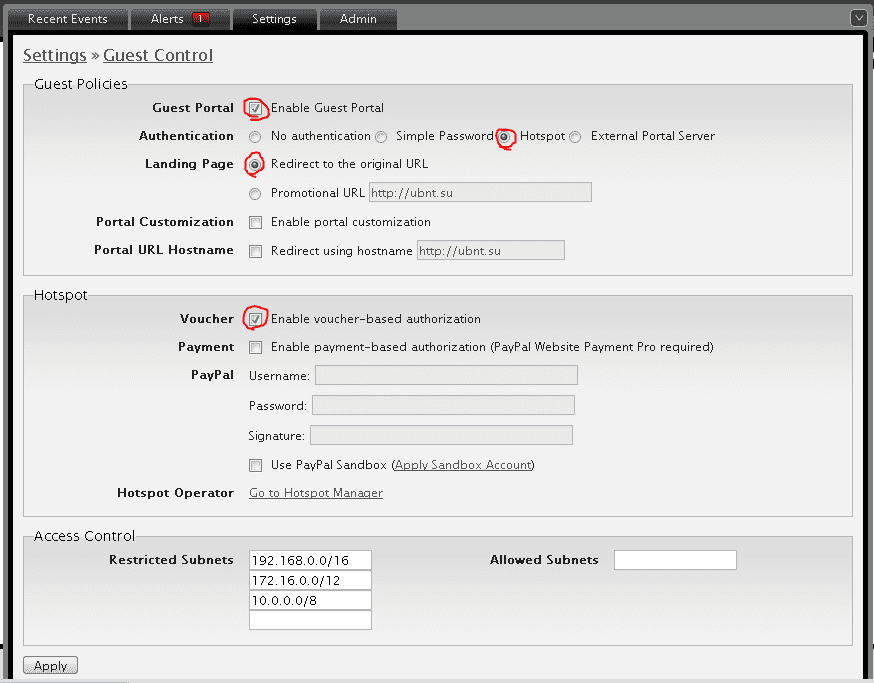This screenshot has height=683, width=874.
Task: Click the PayPal Username field
Action: 446,375
